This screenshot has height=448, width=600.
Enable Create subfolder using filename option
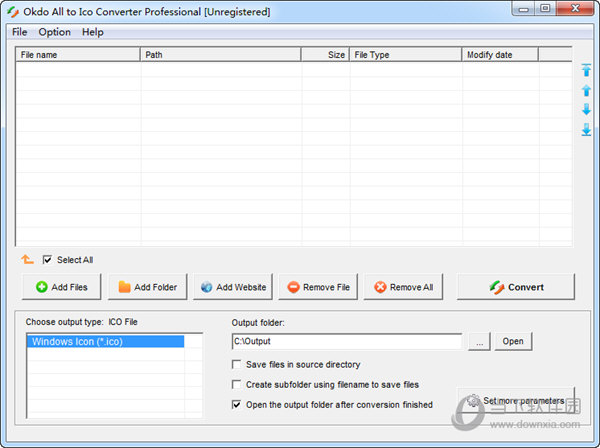click(236, 384)
